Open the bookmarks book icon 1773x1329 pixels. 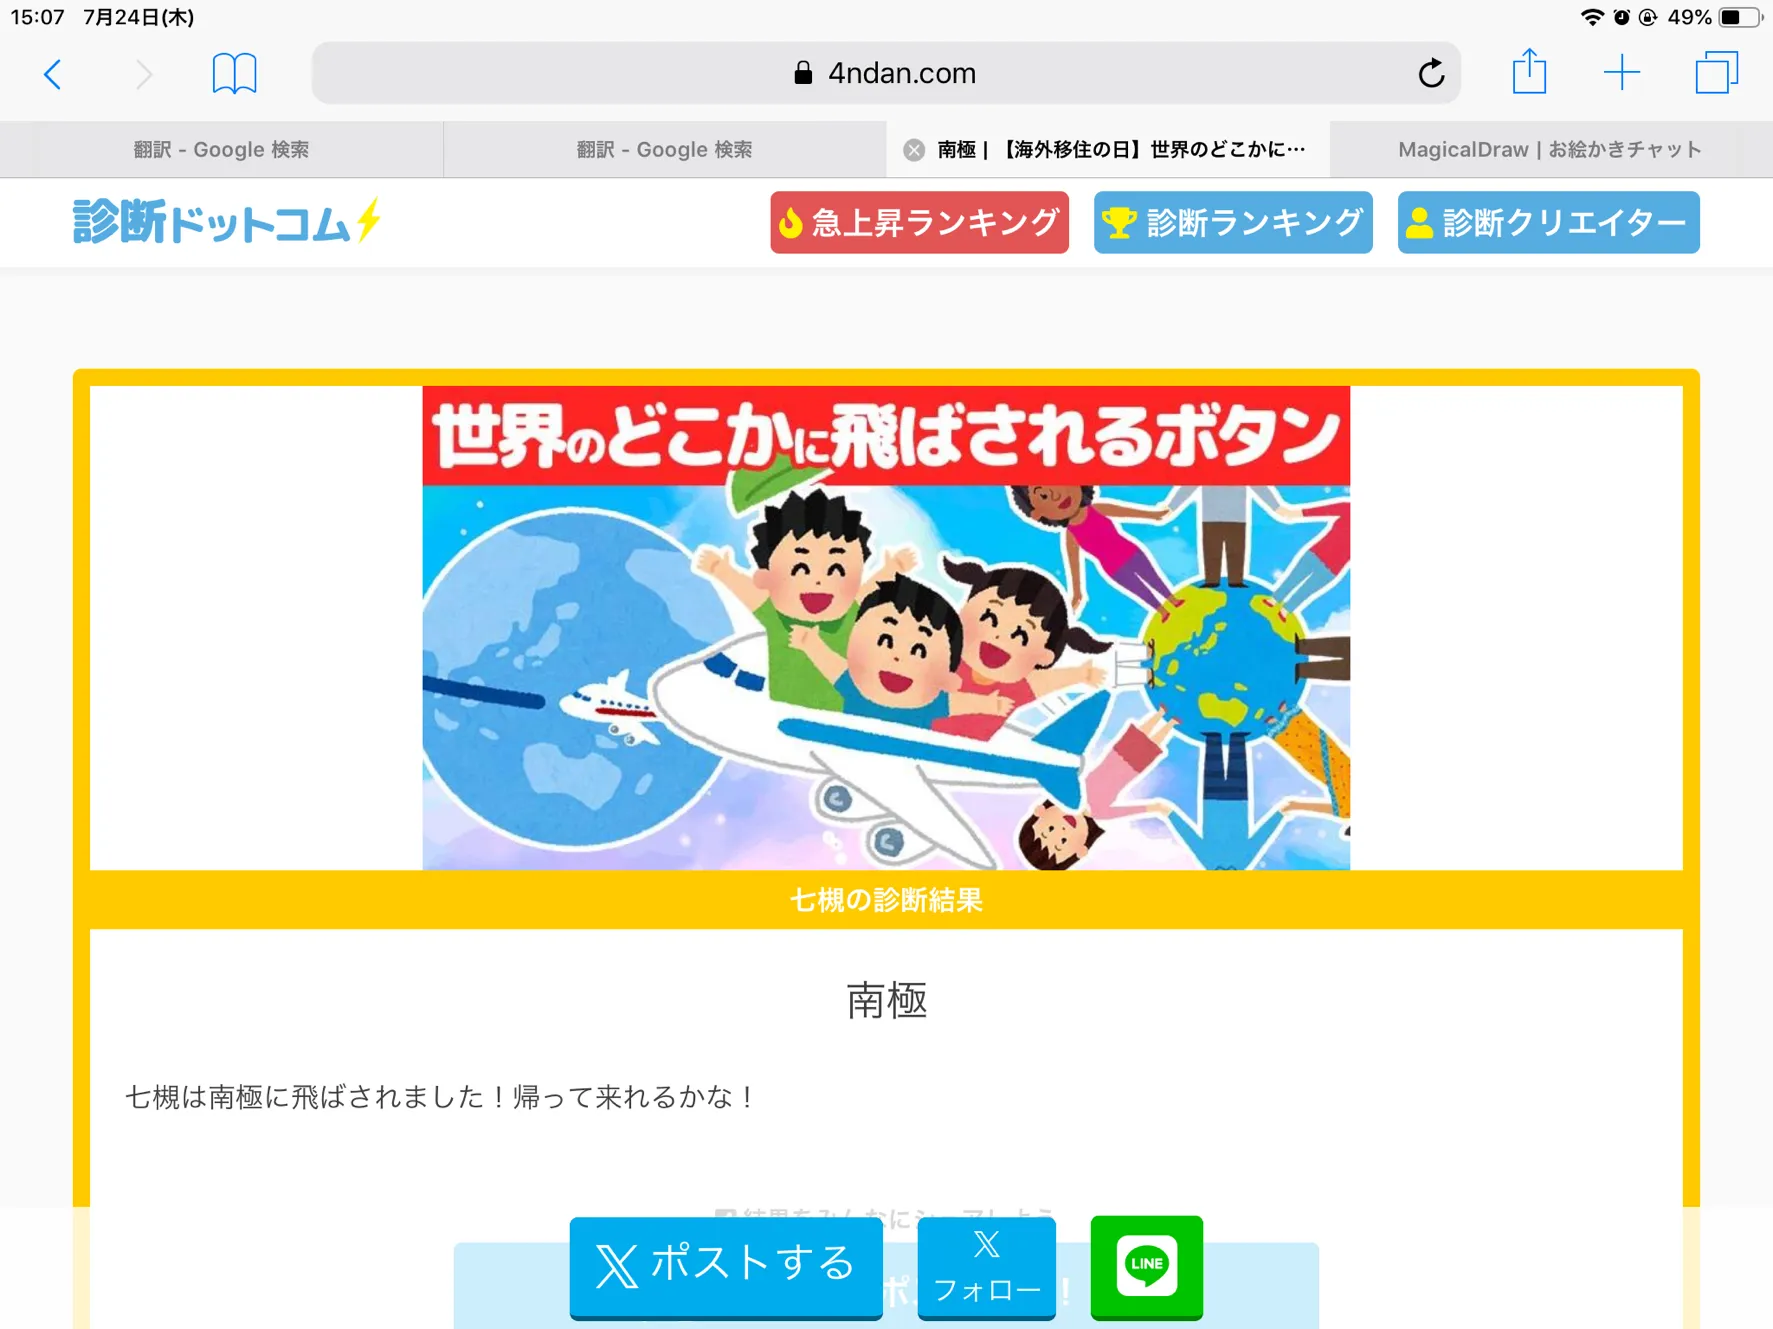[234, 73]
